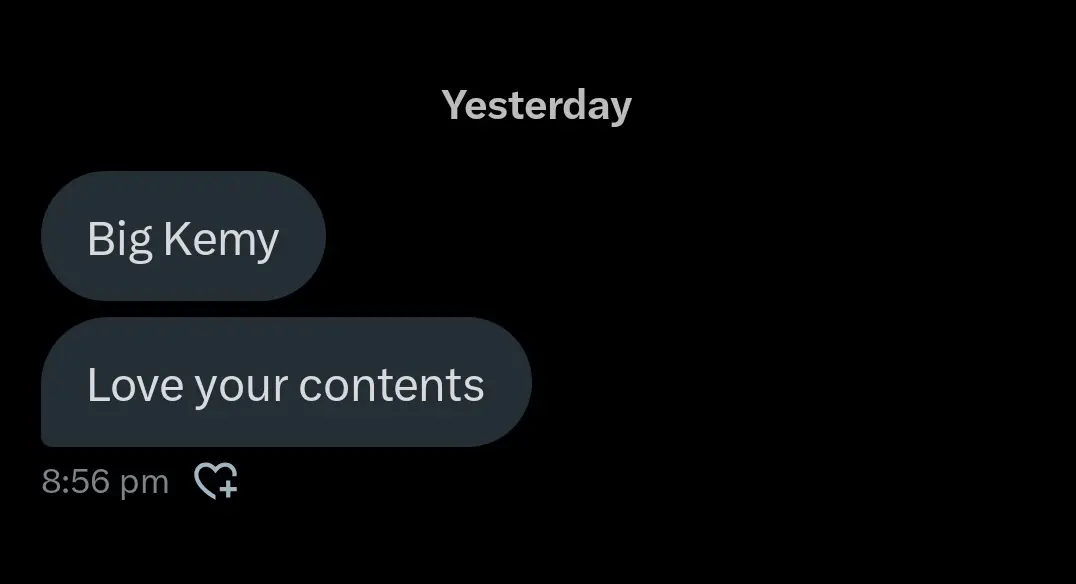The height and width of the screenshot is (584, 1076).
Task: Click the 'pm' part of the message time
Action: (144, 484)
